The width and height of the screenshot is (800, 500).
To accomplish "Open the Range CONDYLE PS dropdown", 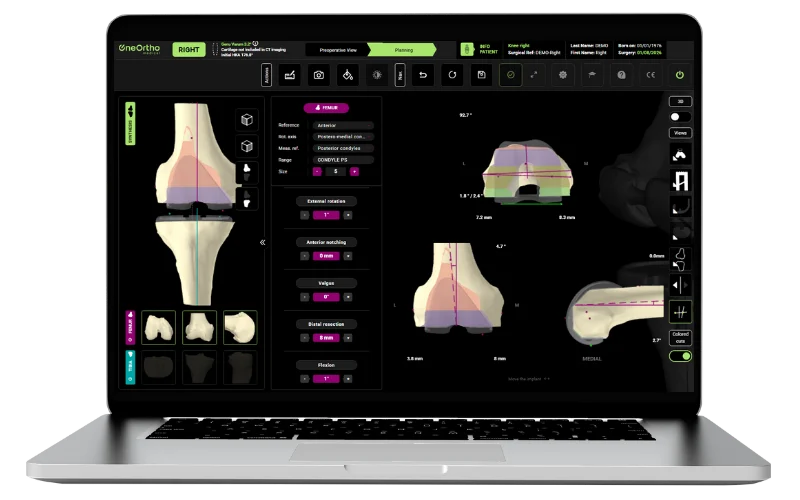I will coord(343,160).
